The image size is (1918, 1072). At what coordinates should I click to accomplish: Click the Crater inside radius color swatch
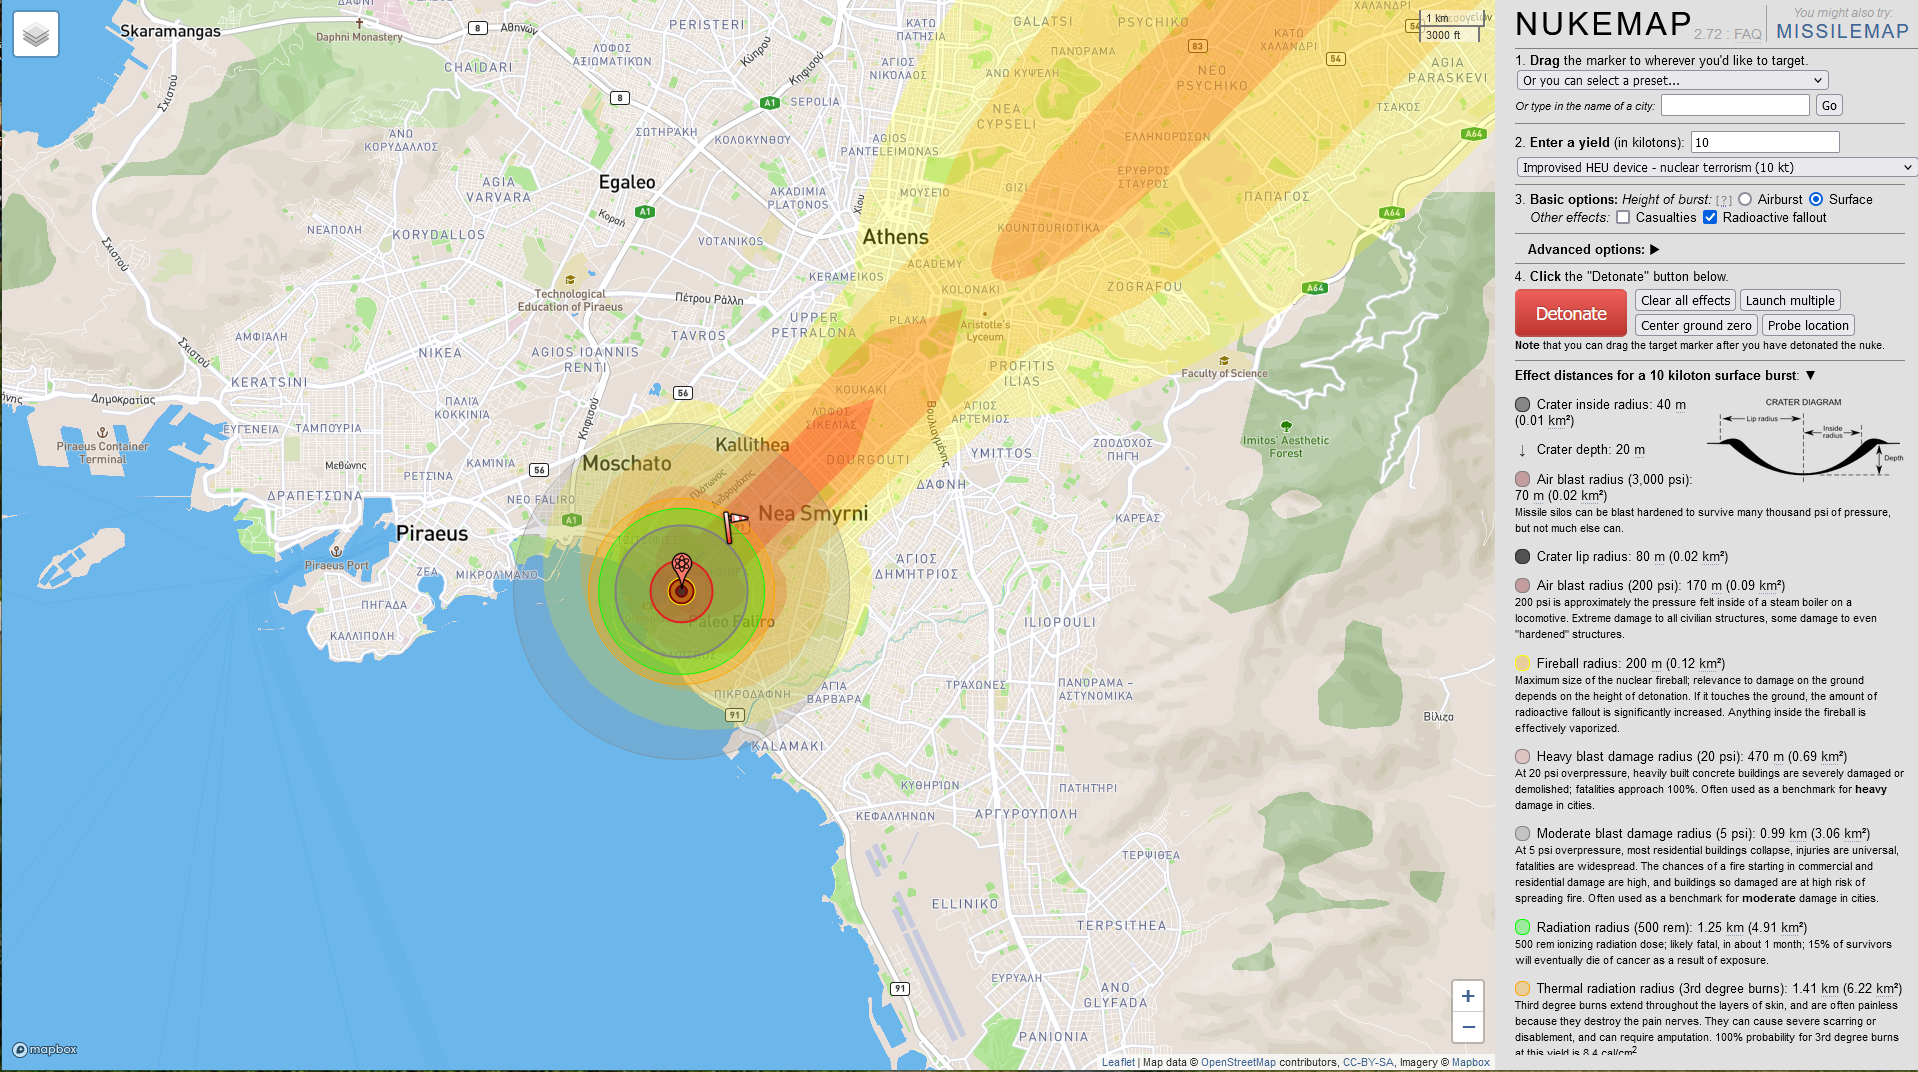1522,404
